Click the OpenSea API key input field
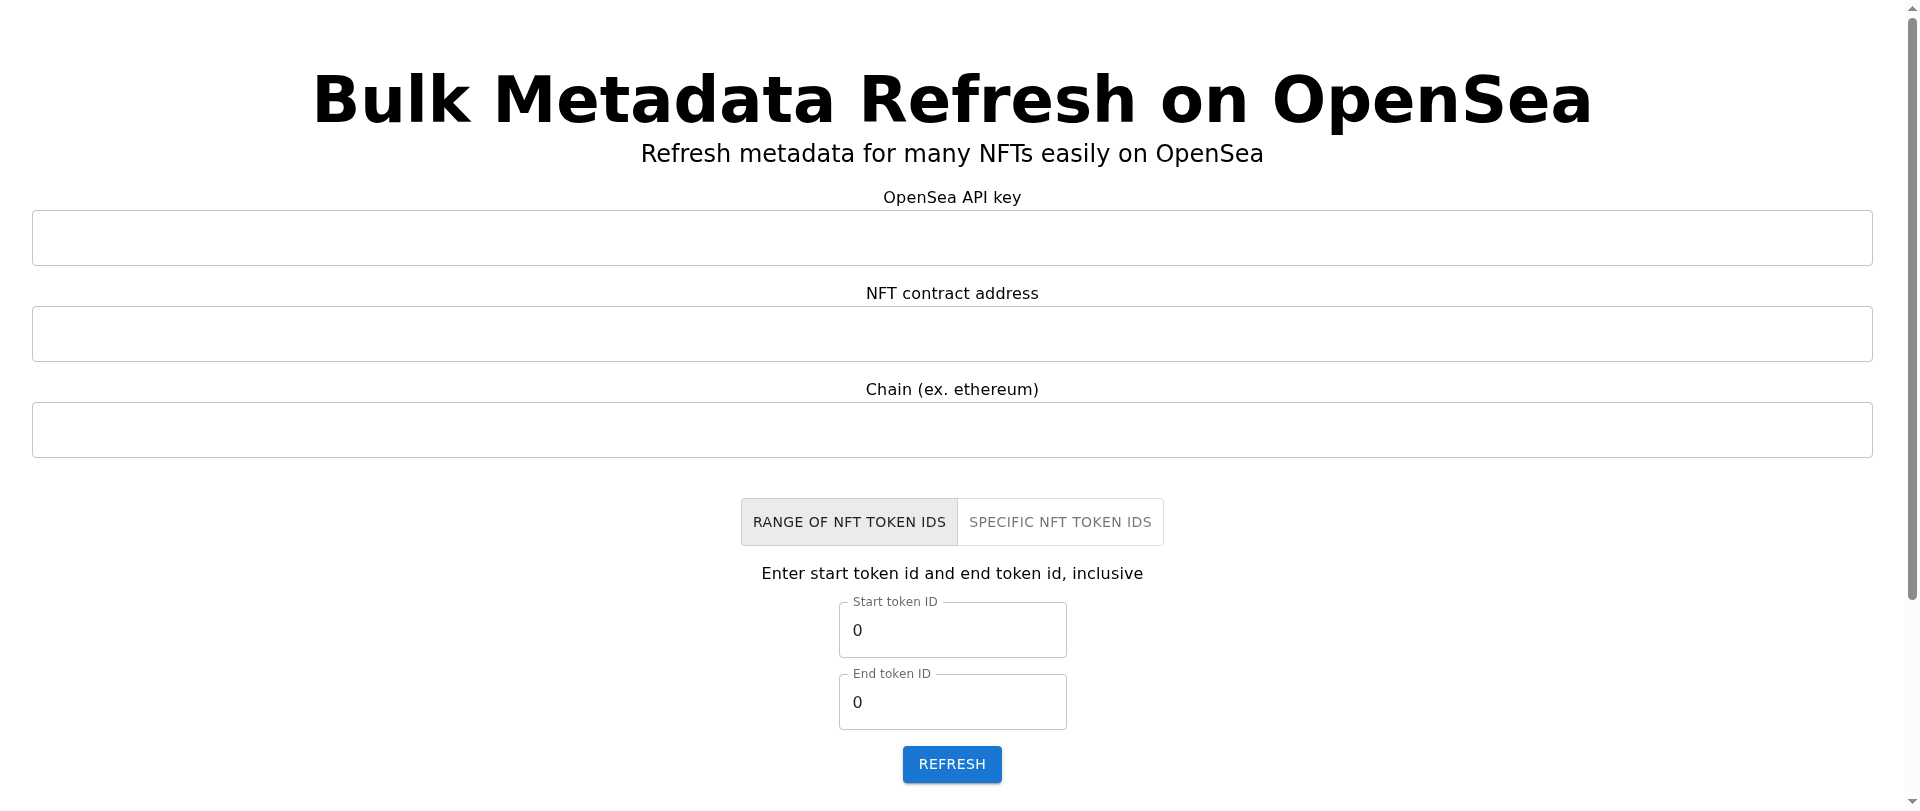Screen dimensions: 1920x811 tap(952, 238)
